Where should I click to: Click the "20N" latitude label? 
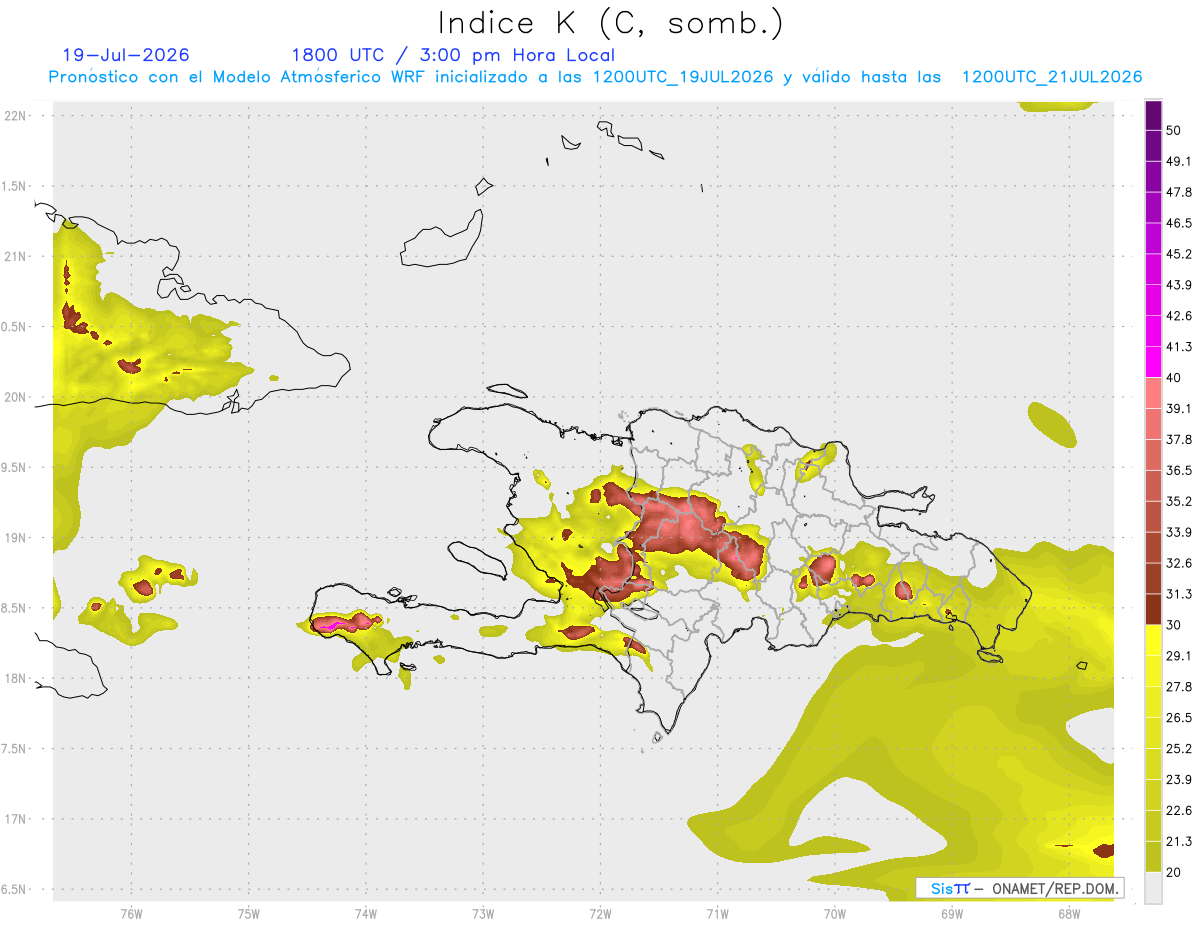pyautogui.click(x=15, y=397)
